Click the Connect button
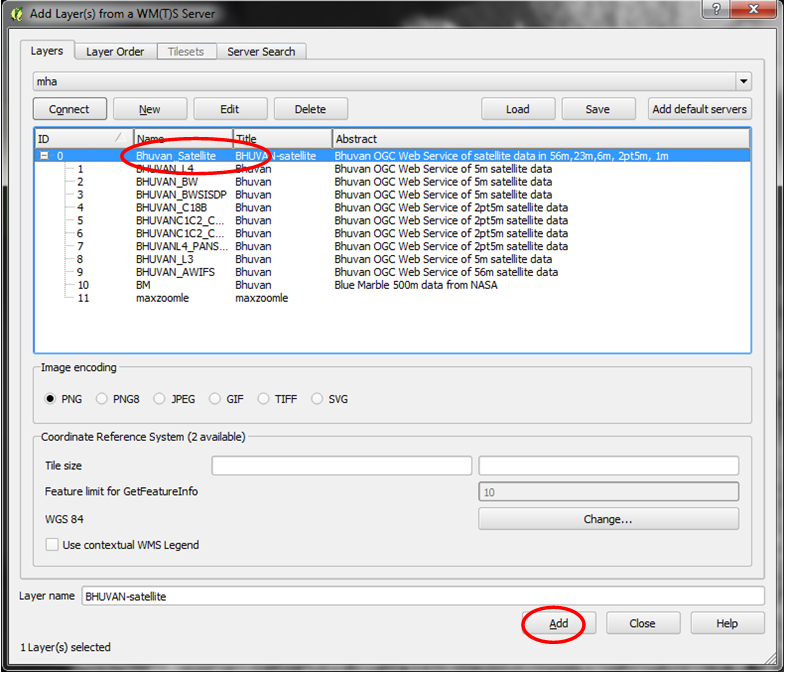 (x=70, y=109)
